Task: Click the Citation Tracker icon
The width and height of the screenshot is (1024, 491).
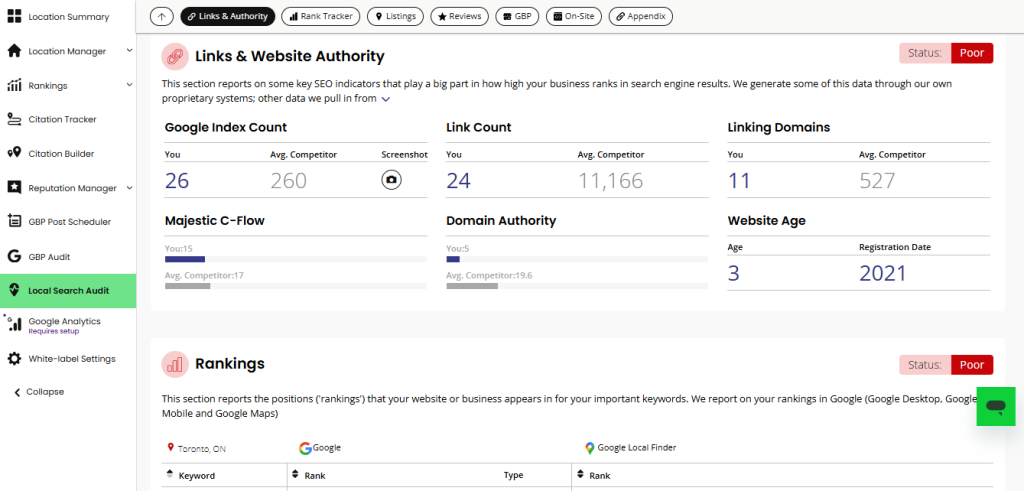Action: pyautogui.click(x=14, y=119)
